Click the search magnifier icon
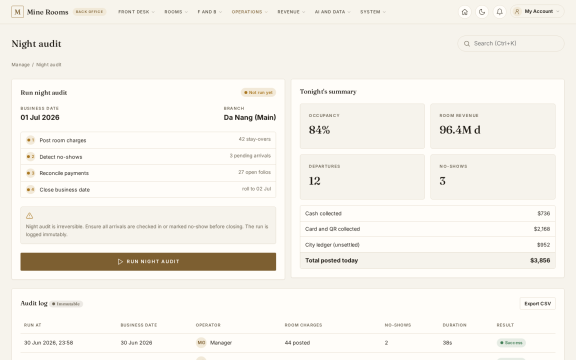576x360 pixels. pos(467,44)
